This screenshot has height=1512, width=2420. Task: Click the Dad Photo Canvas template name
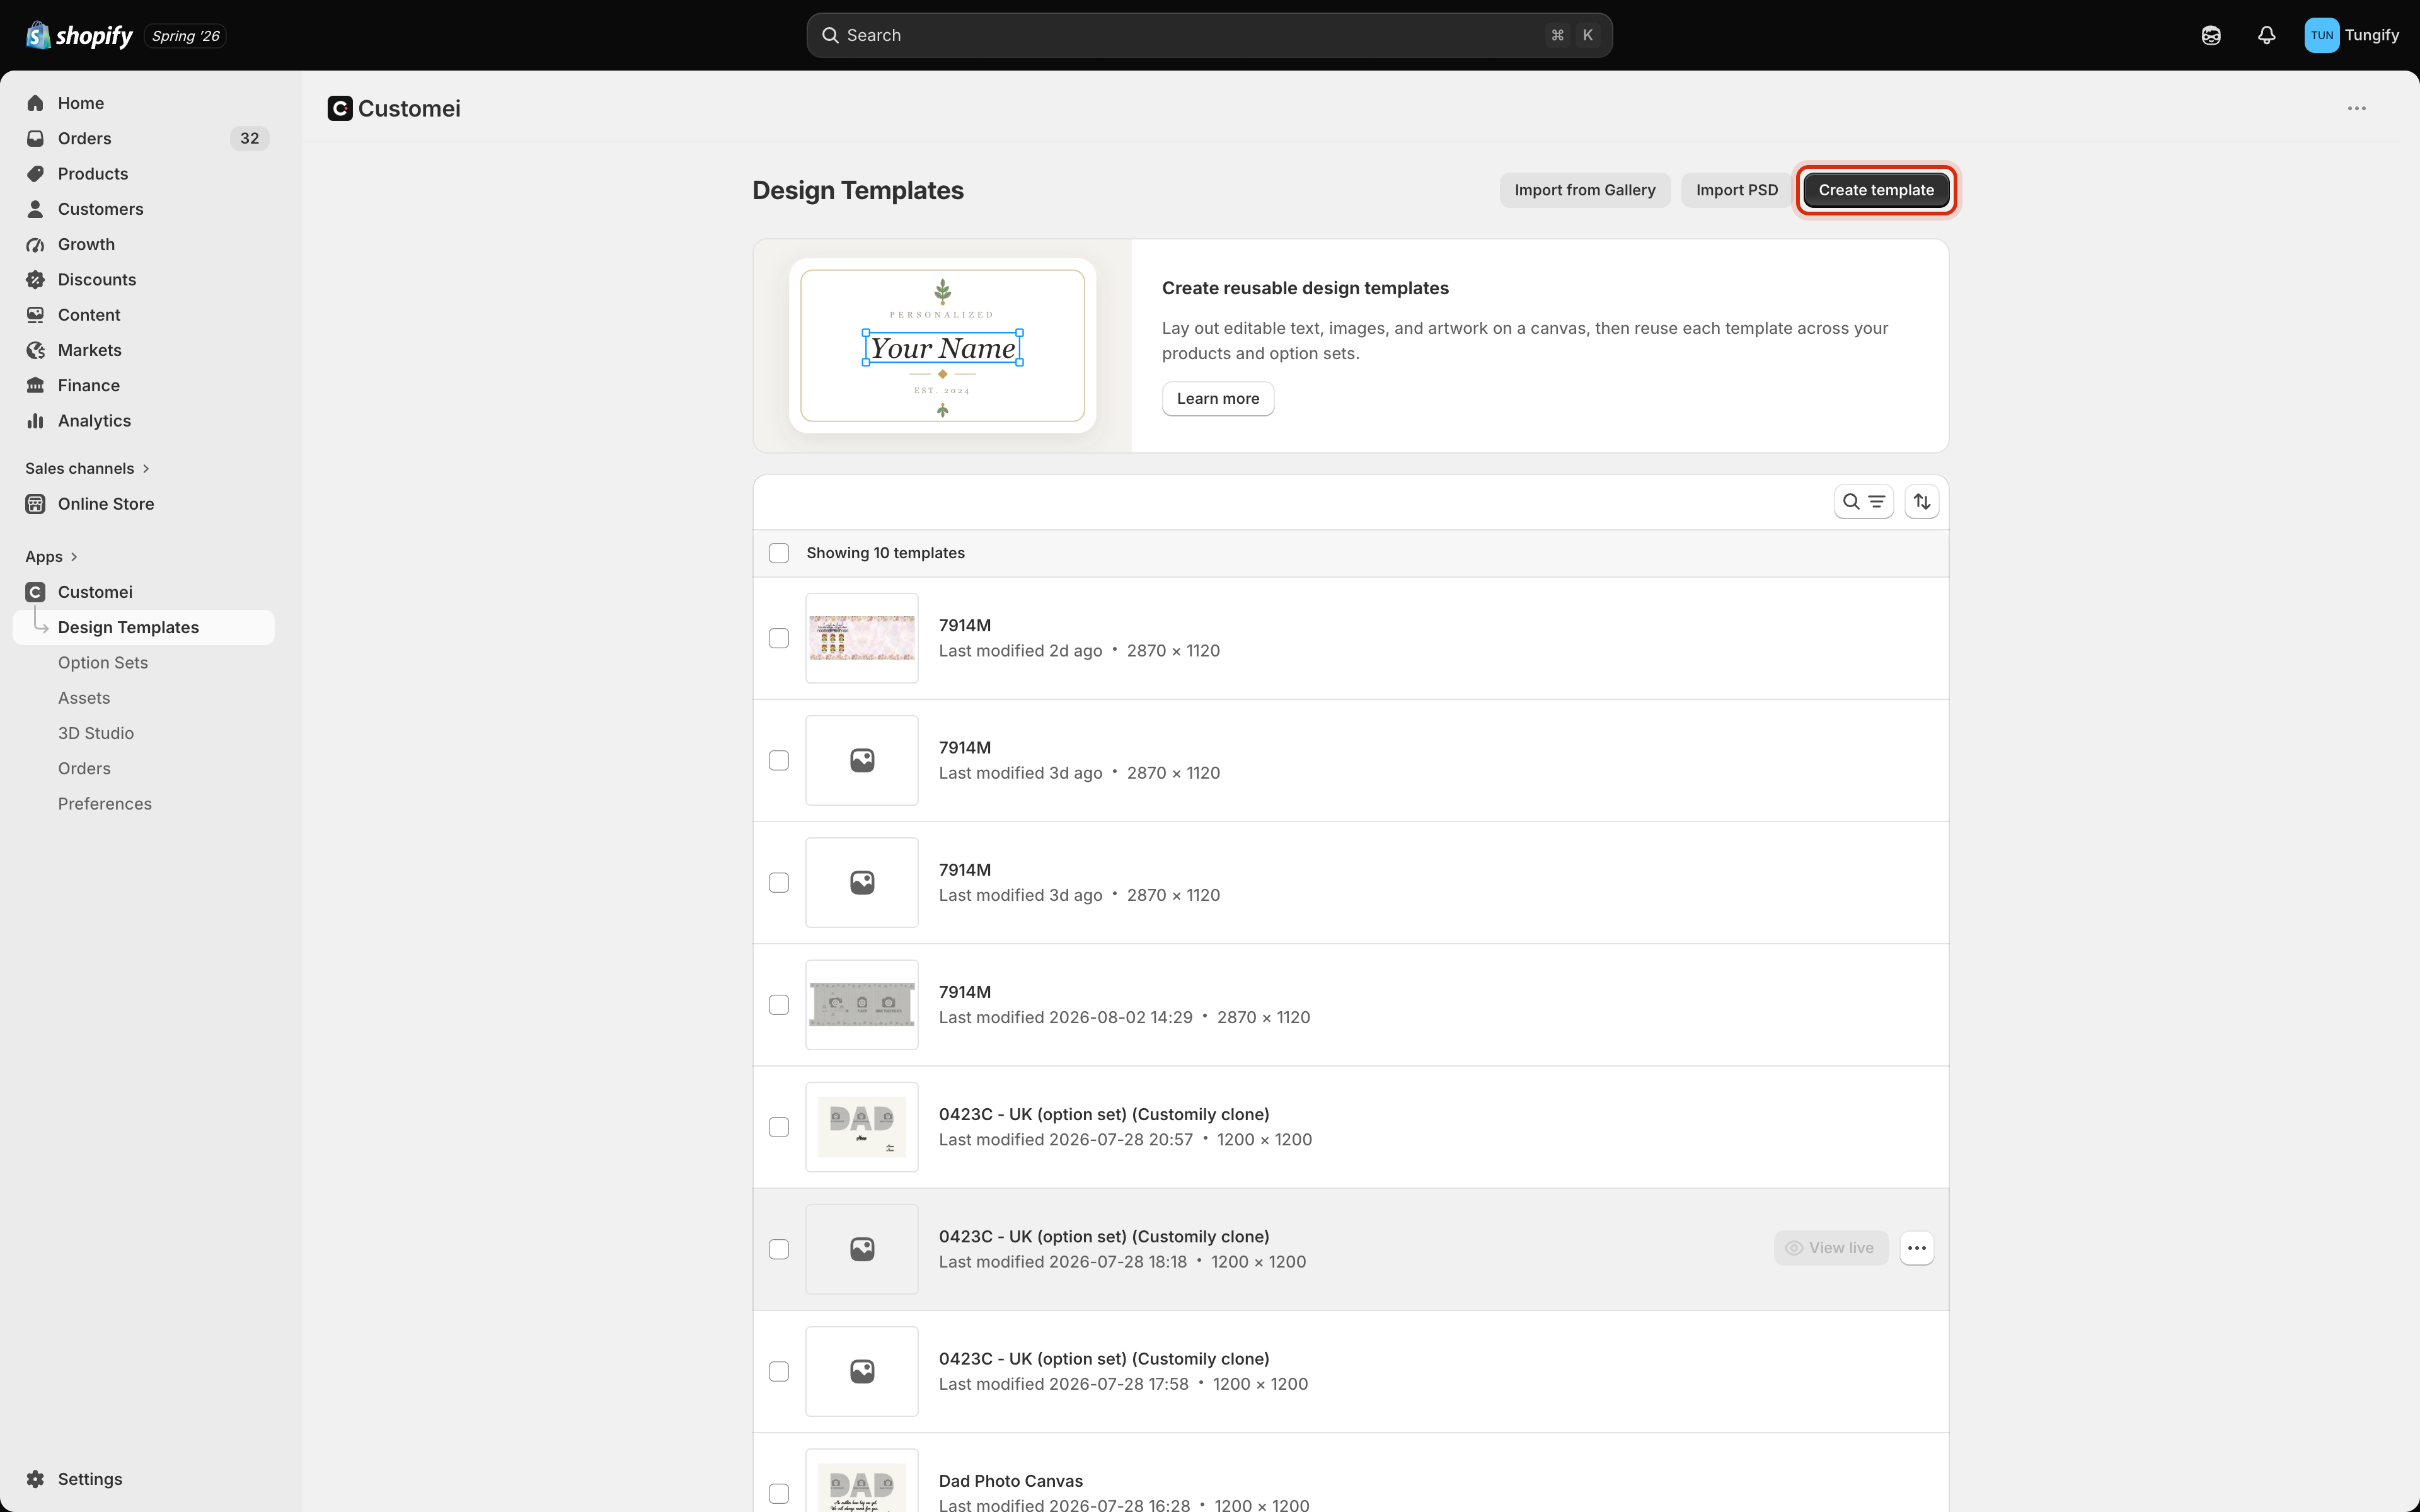point(1010,1481)
